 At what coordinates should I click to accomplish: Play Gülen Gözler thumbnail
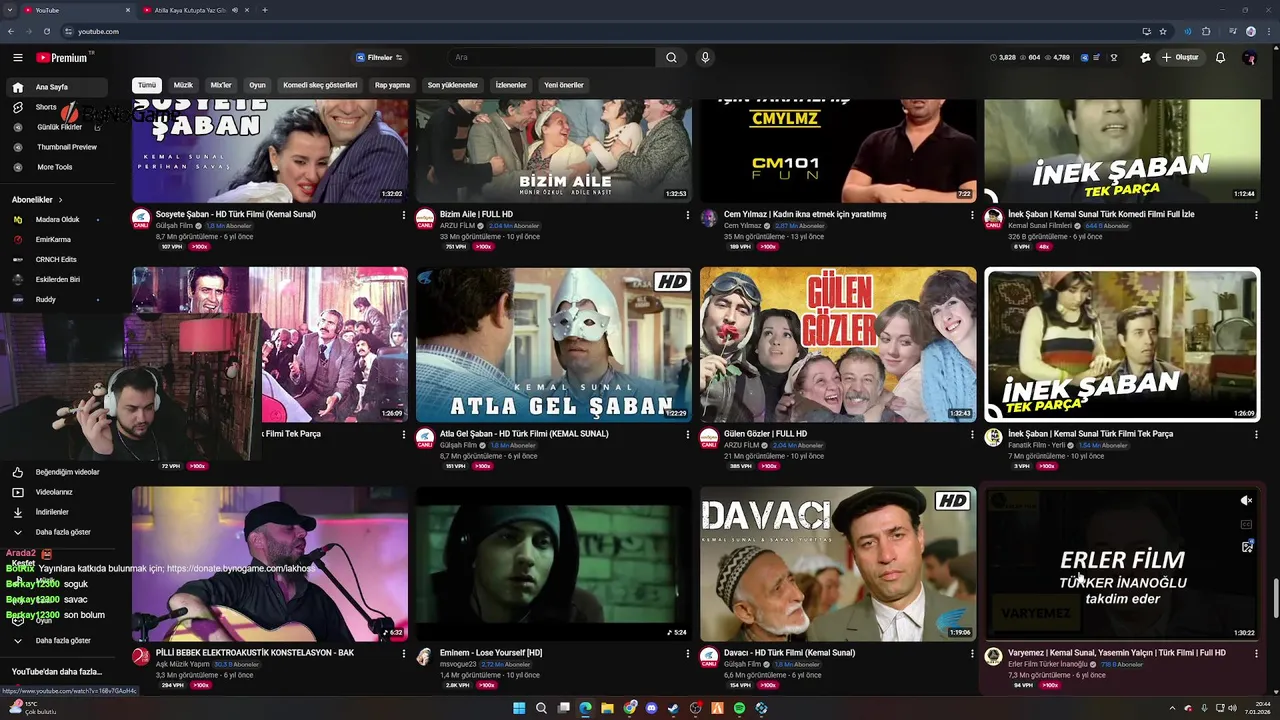click(x=838, y=344)
